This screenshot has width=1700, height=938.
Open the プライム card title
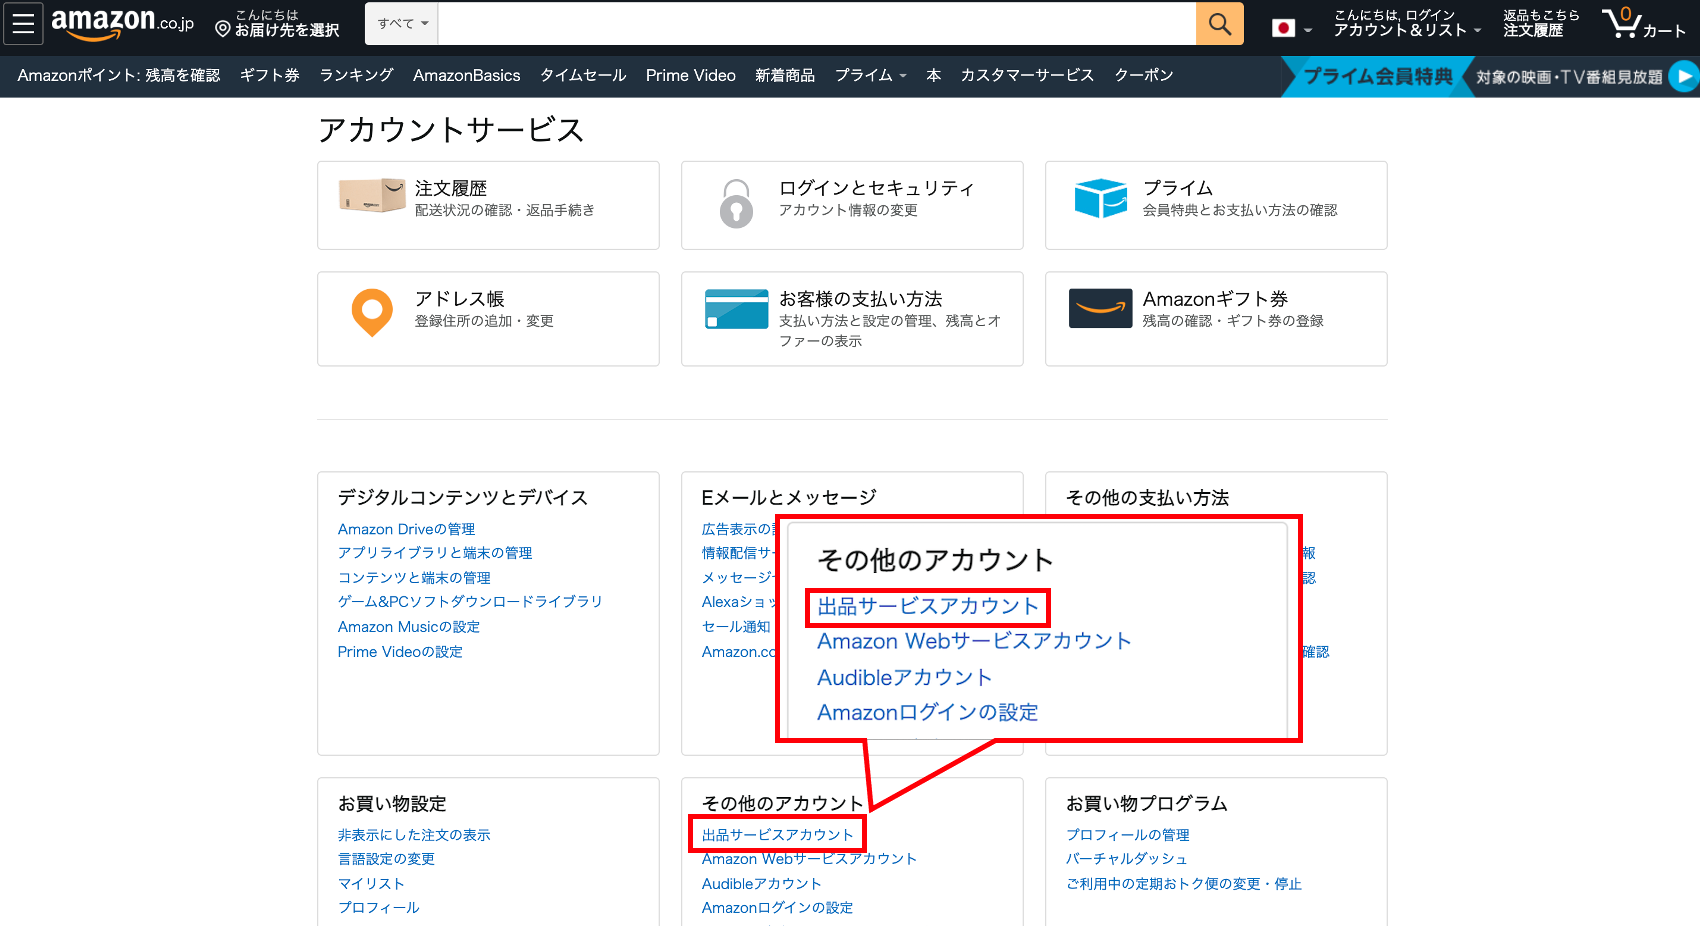[x=1178, y=188]
